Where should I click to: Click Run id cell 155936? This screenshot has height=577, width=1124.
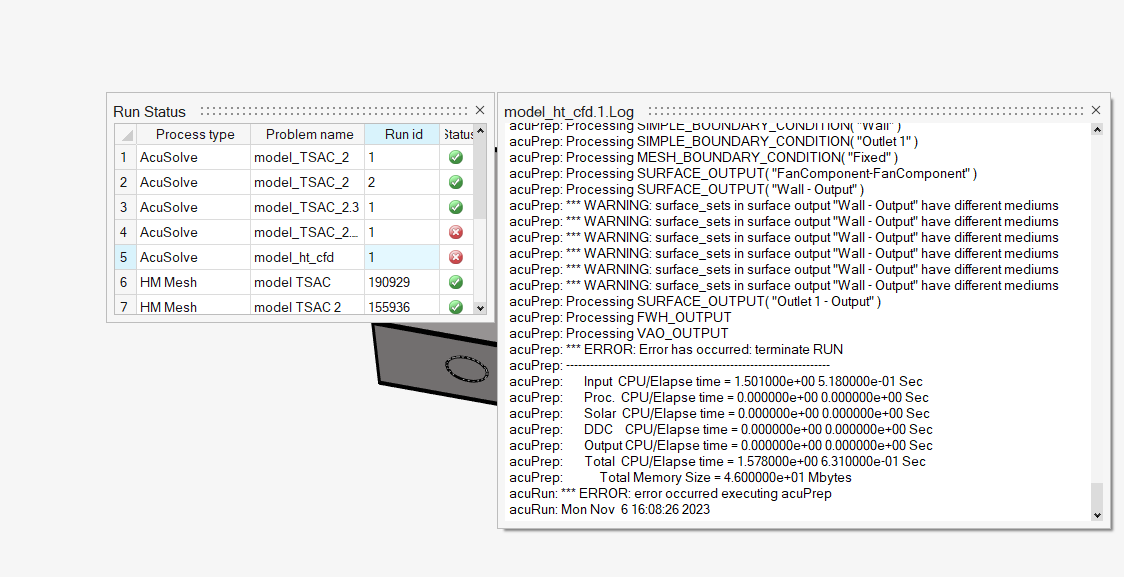(402, 307)
